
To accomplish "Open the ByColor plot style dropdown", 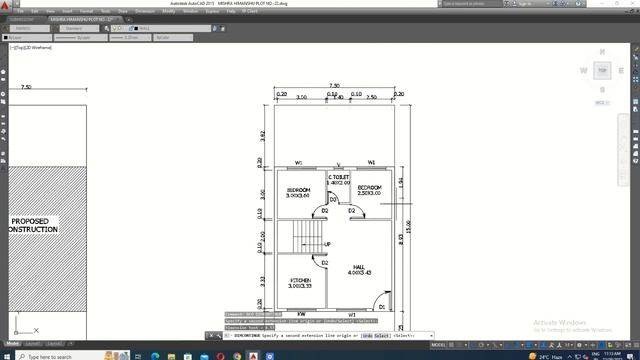I will tap(173, 38).
